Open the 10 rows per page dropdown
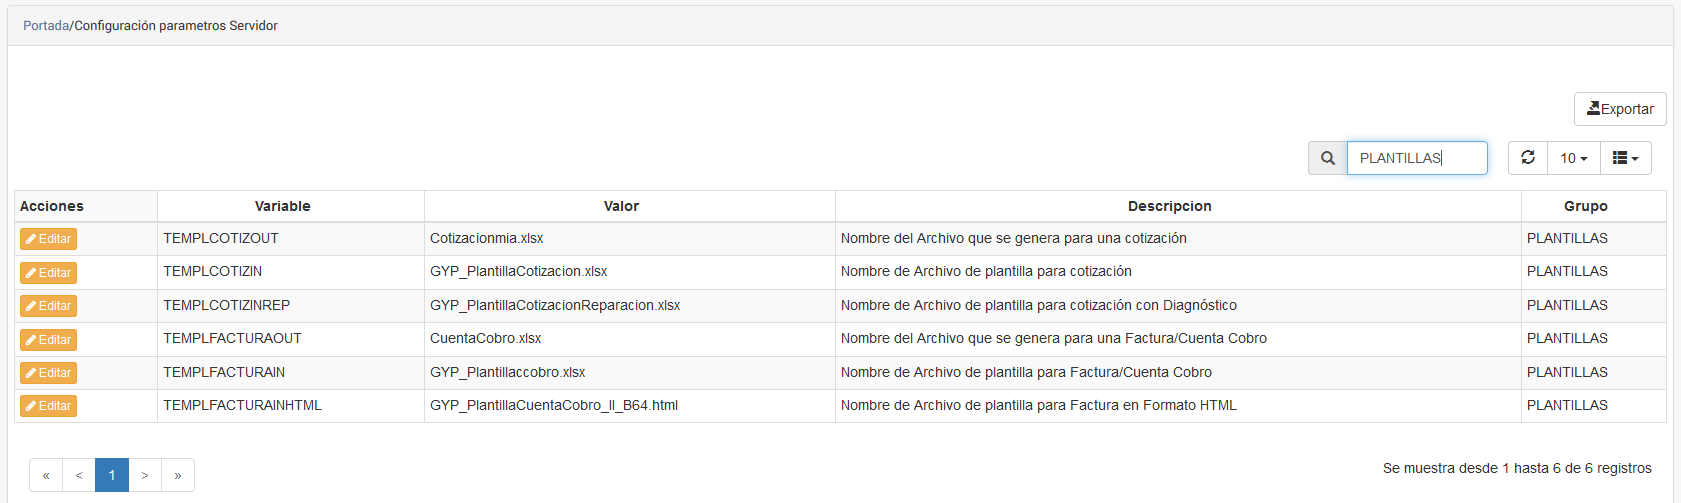 pyautogui.click(x=1573, y=158)
